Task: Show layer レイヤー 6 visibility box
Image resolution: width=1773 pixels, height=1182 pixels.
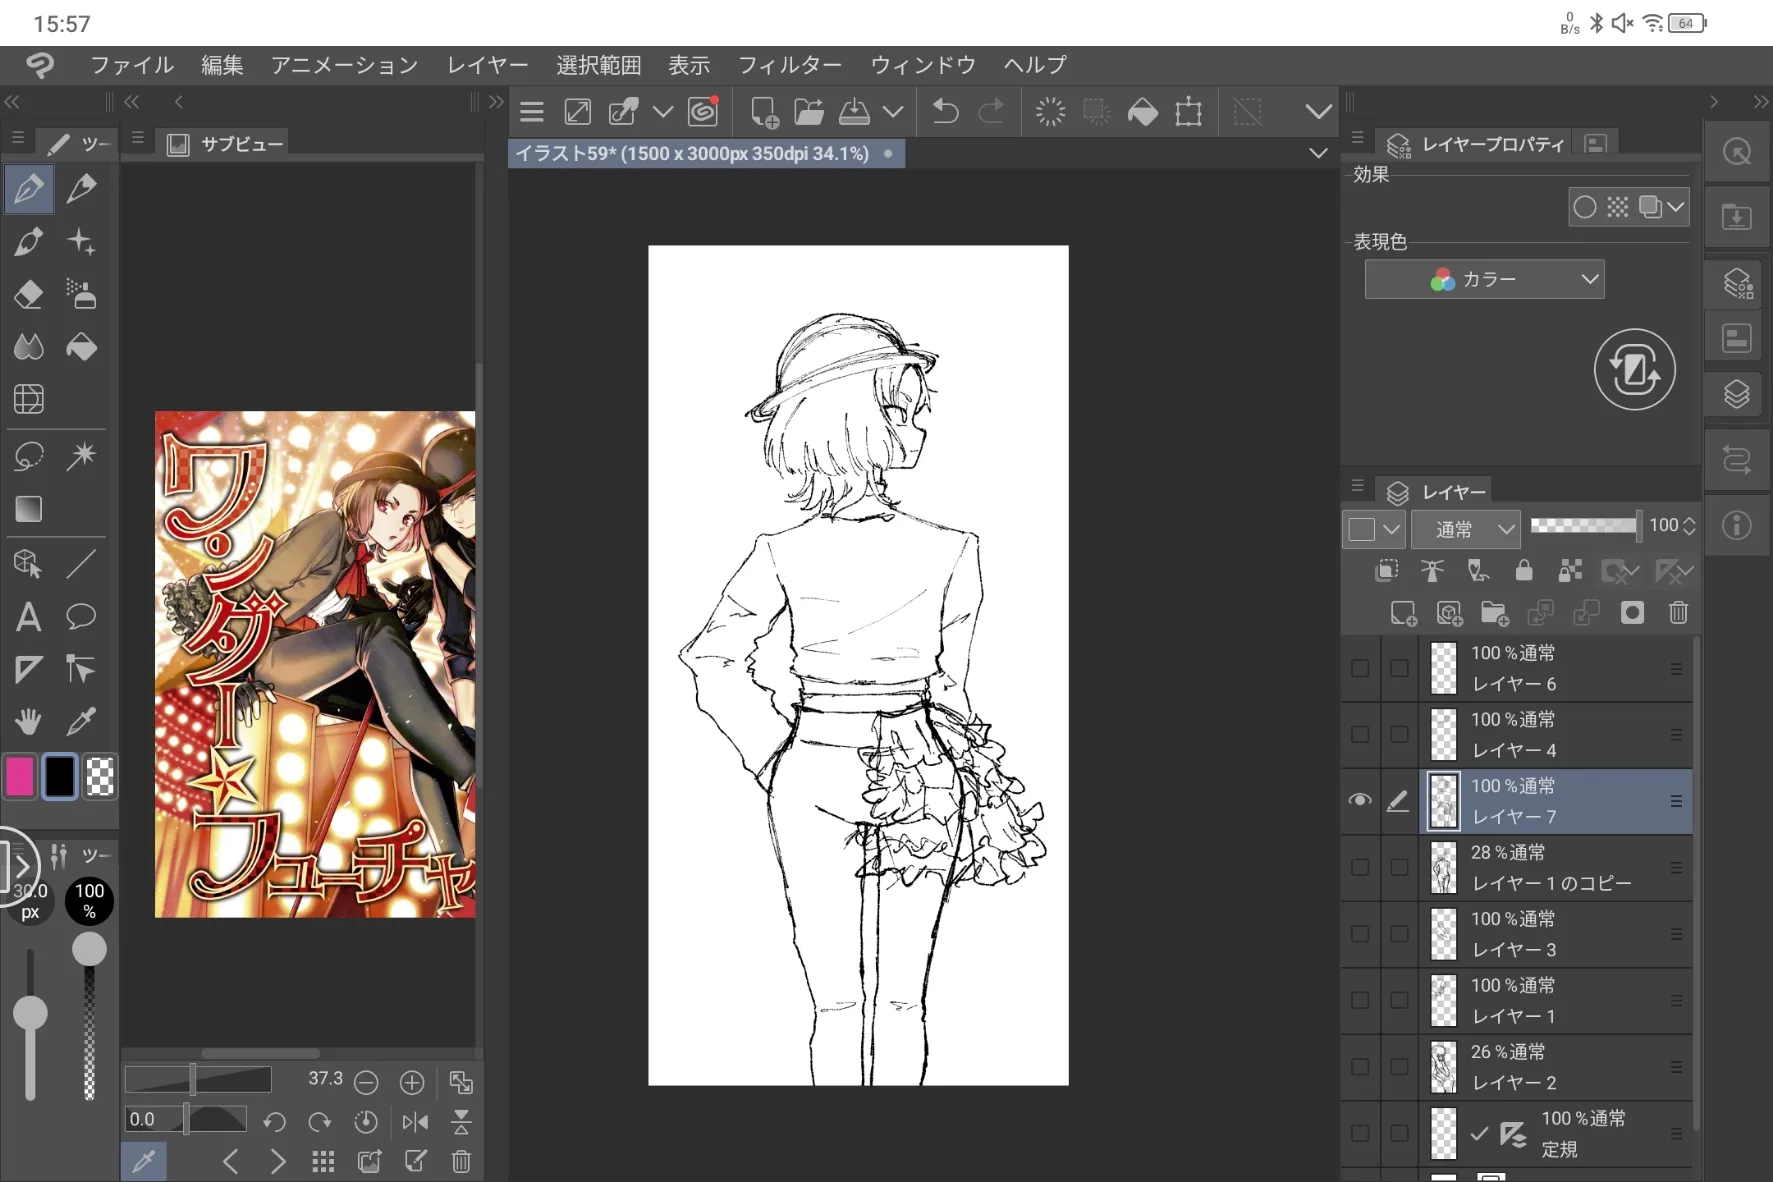Action: pyautogui.click(x=1360, y=668)
